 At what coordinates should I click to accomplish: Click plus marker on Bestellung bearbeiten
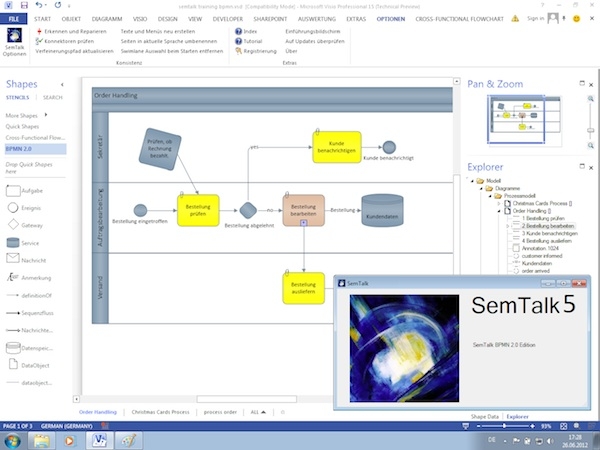click(x=303, y=223)
